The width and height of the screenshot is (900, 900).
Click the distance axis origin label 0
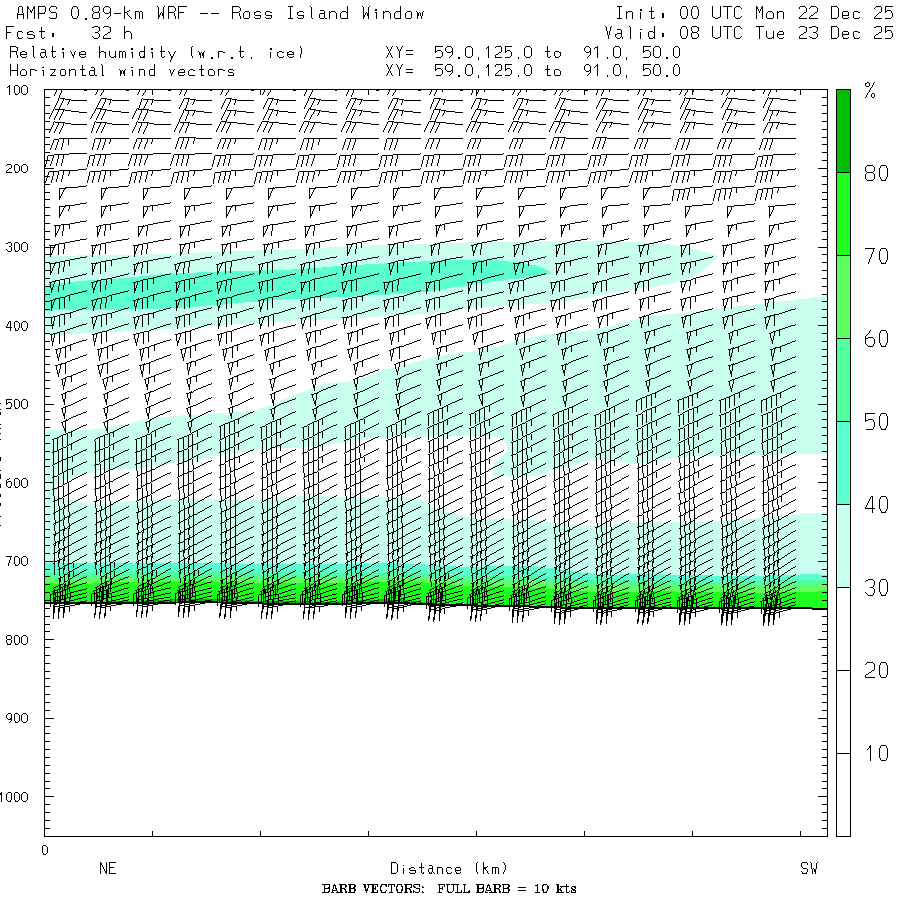click(45, 851)
